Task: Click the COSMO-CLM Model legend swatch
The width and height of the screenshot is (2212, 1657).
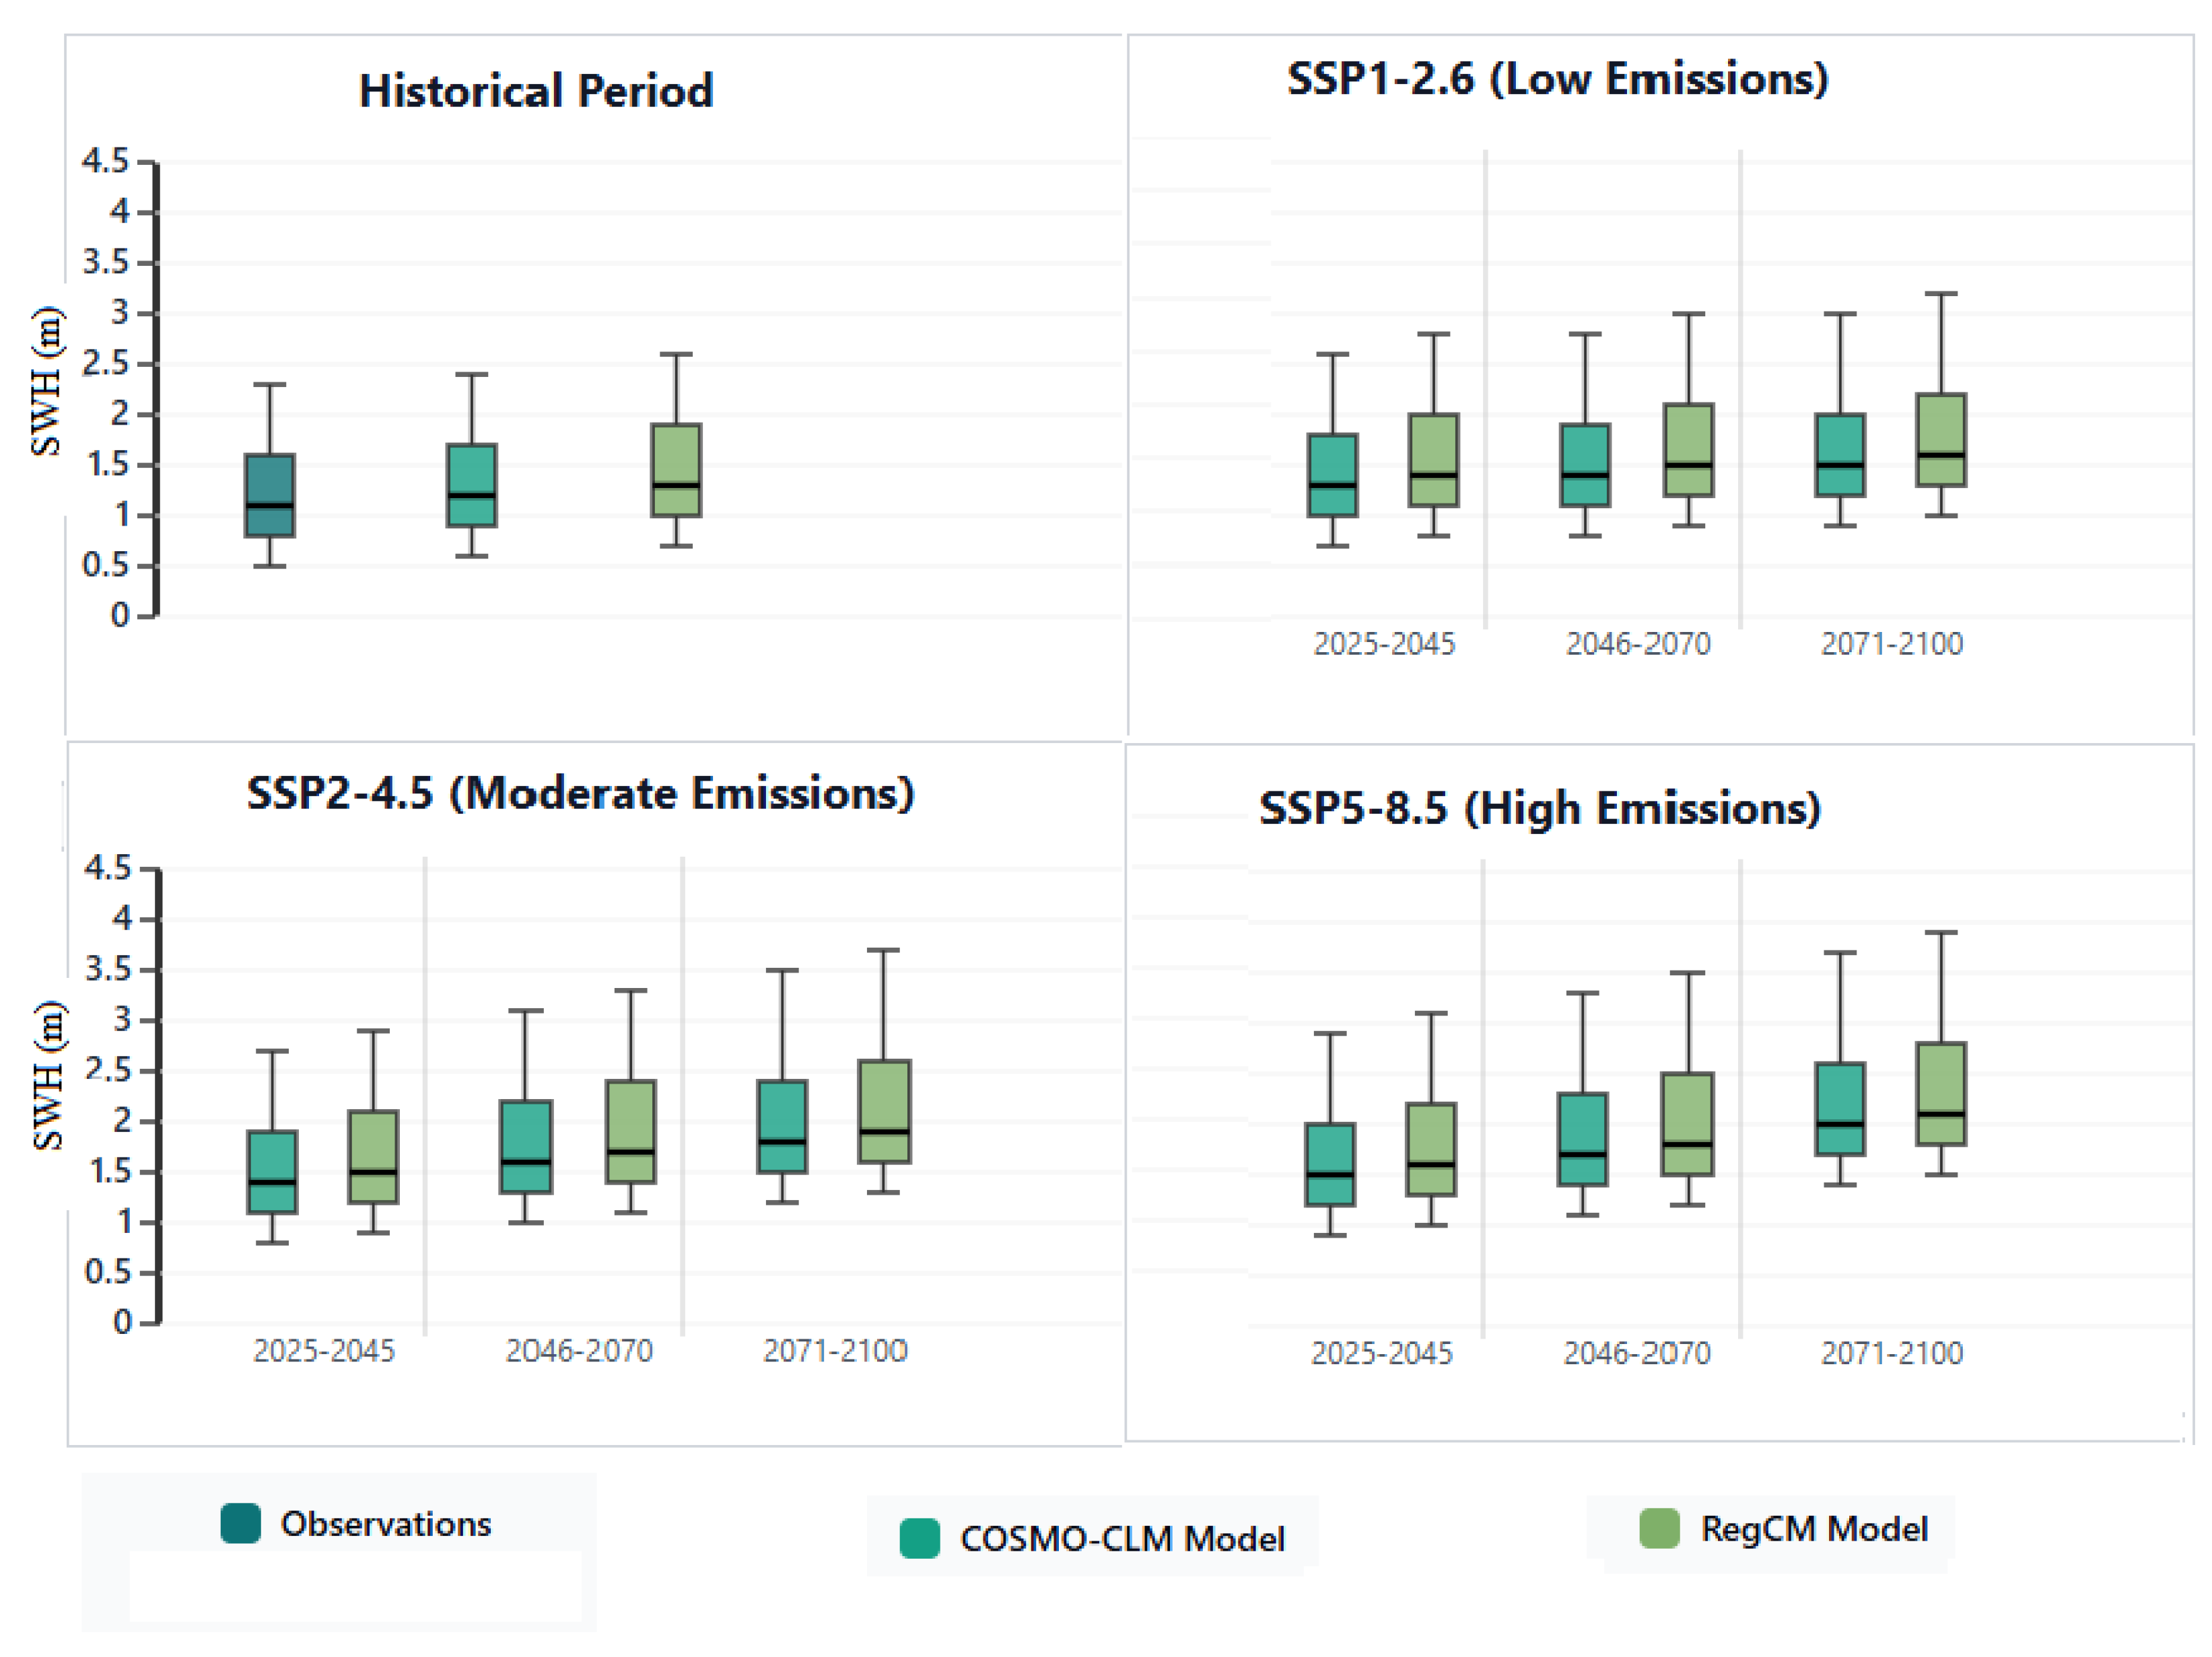Action: 919,1538
